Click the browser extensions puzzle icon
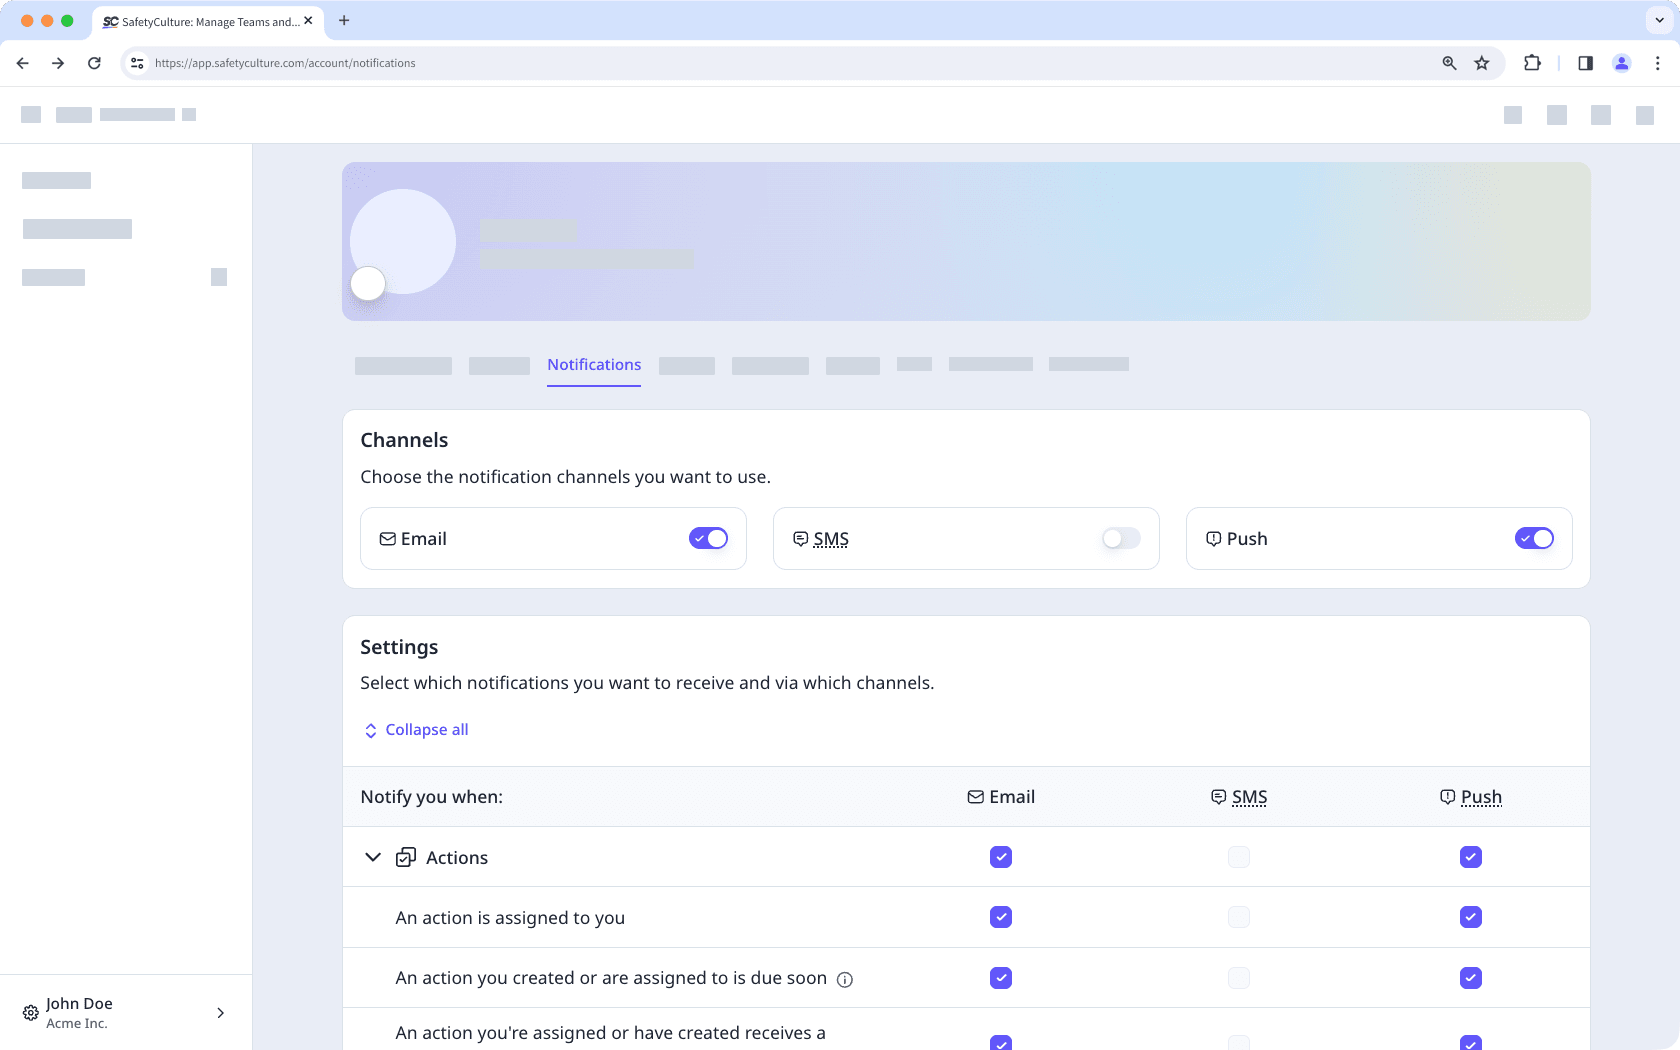Viewport: 1680px width, 1050px height. [1532, 62]
